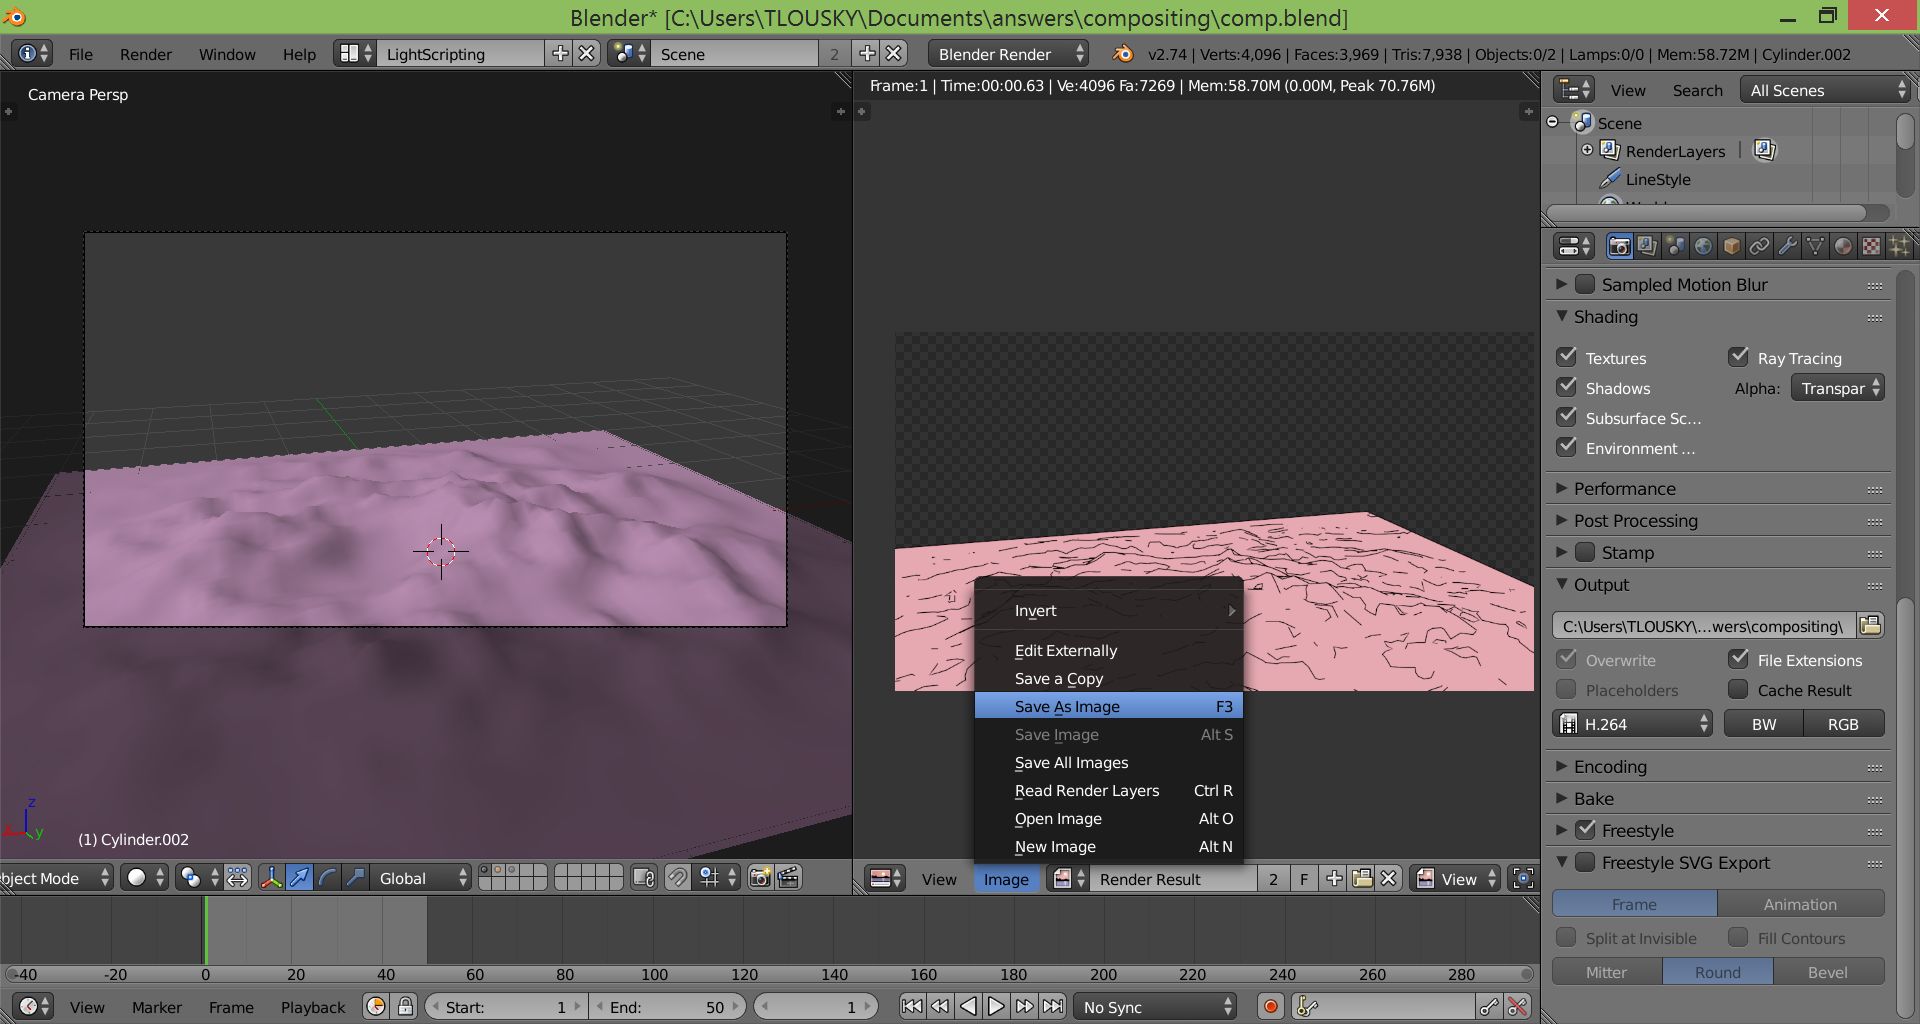Open the Material sphere tab
Image resolution: width=1920 pixels, height=1024 pixels.
(1843, 246)
